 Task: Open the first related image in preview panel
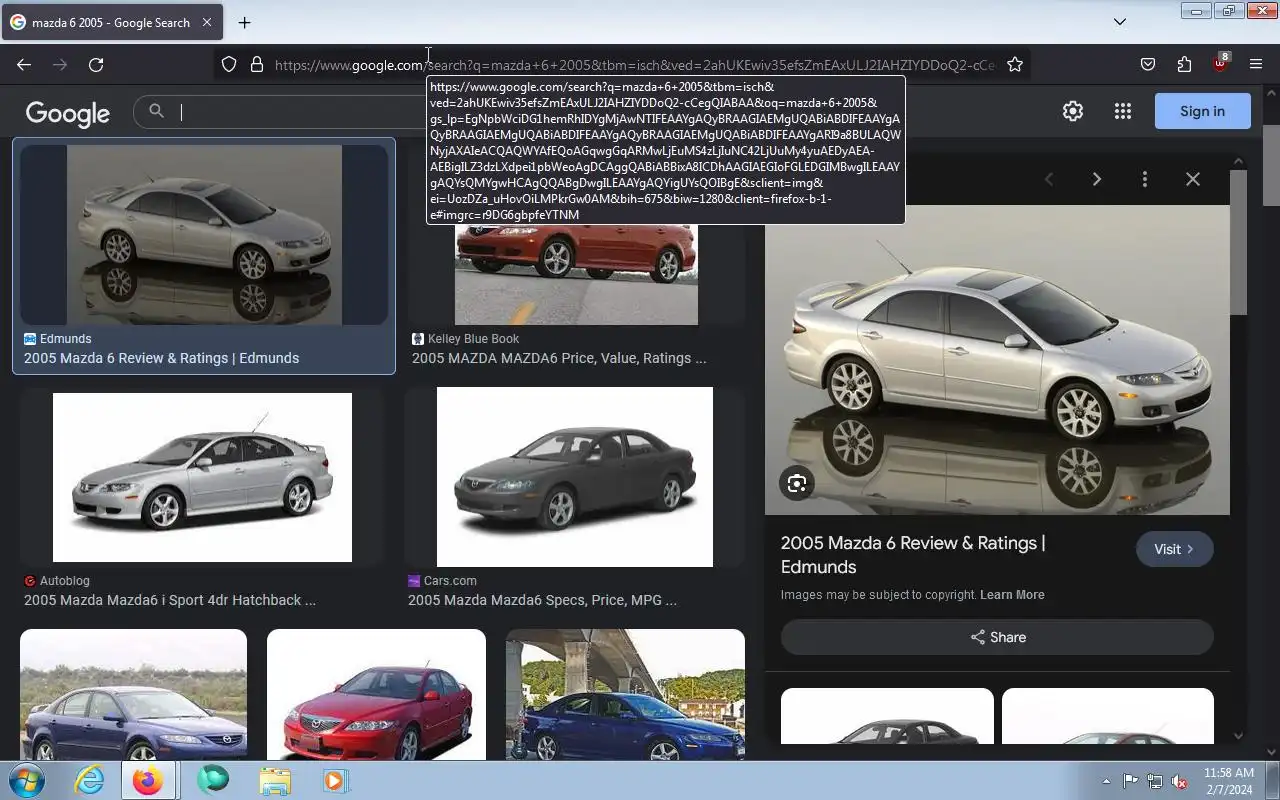tap(887, 716)
